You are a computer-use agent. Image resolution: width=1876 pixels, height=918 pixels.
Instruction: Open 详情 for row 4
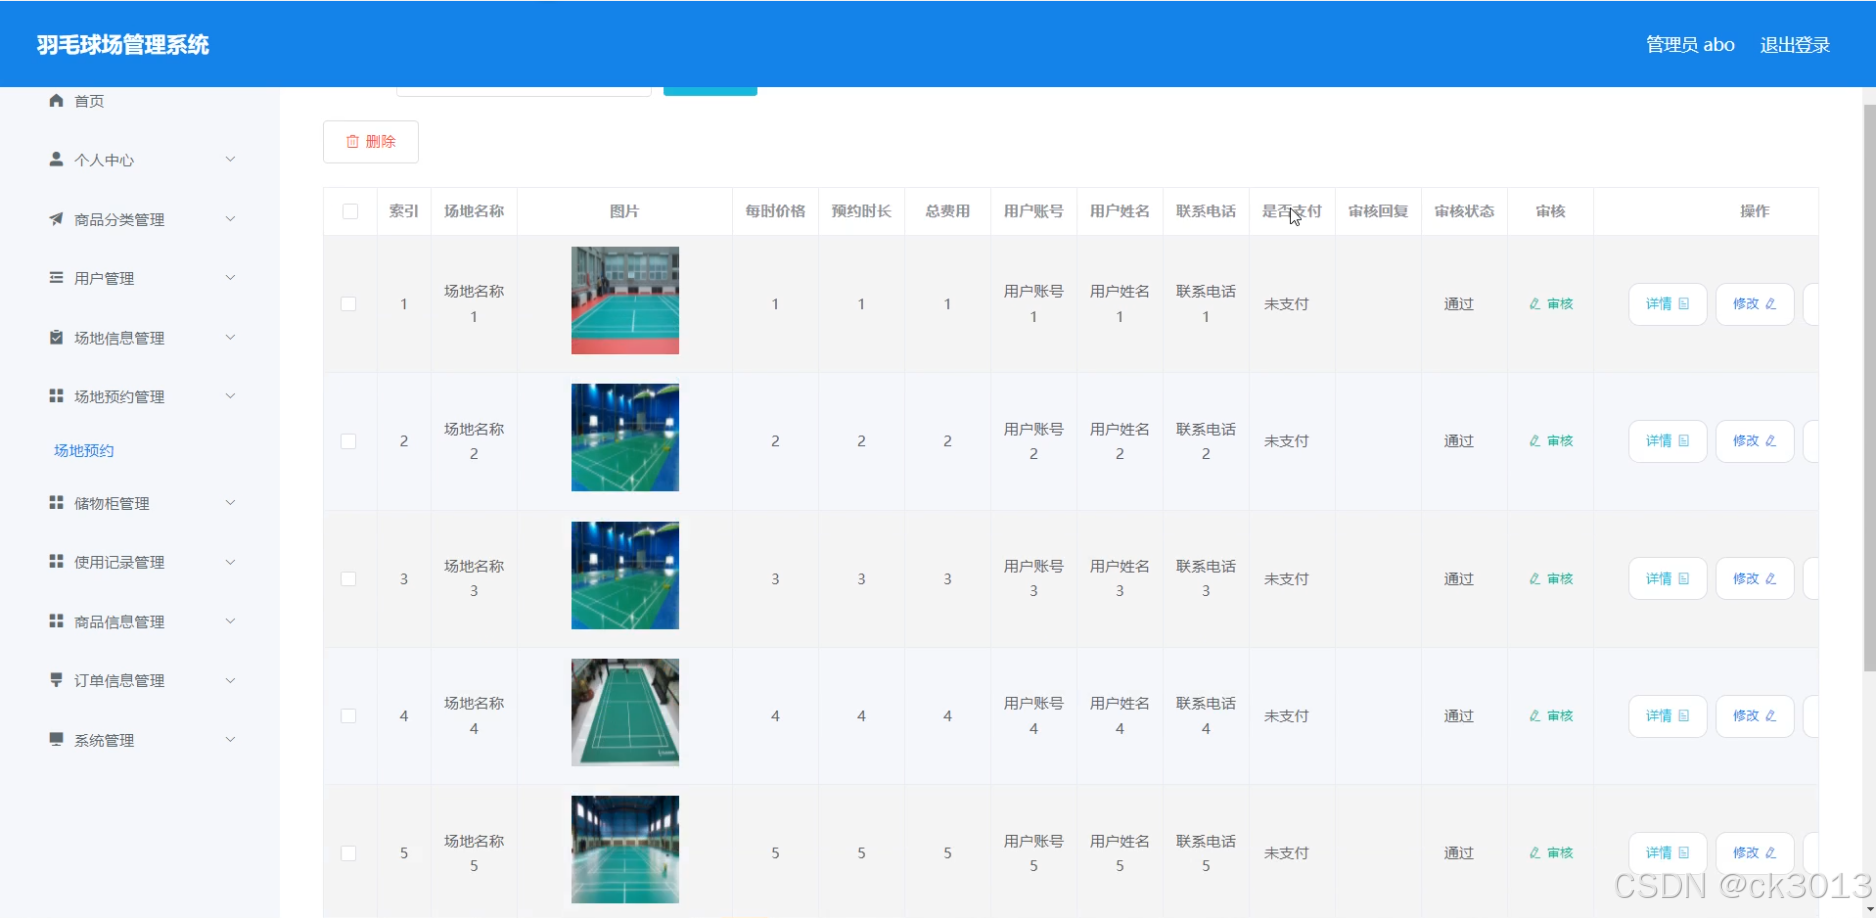coord(1667,716)
